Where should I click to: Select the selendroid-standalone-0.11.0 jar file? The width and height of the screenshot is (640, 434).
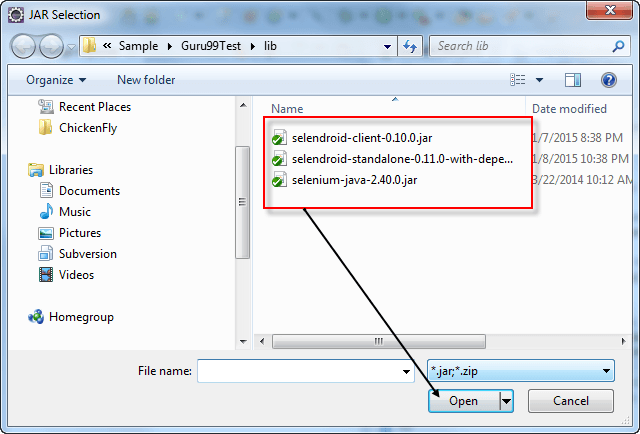[402, 159]
